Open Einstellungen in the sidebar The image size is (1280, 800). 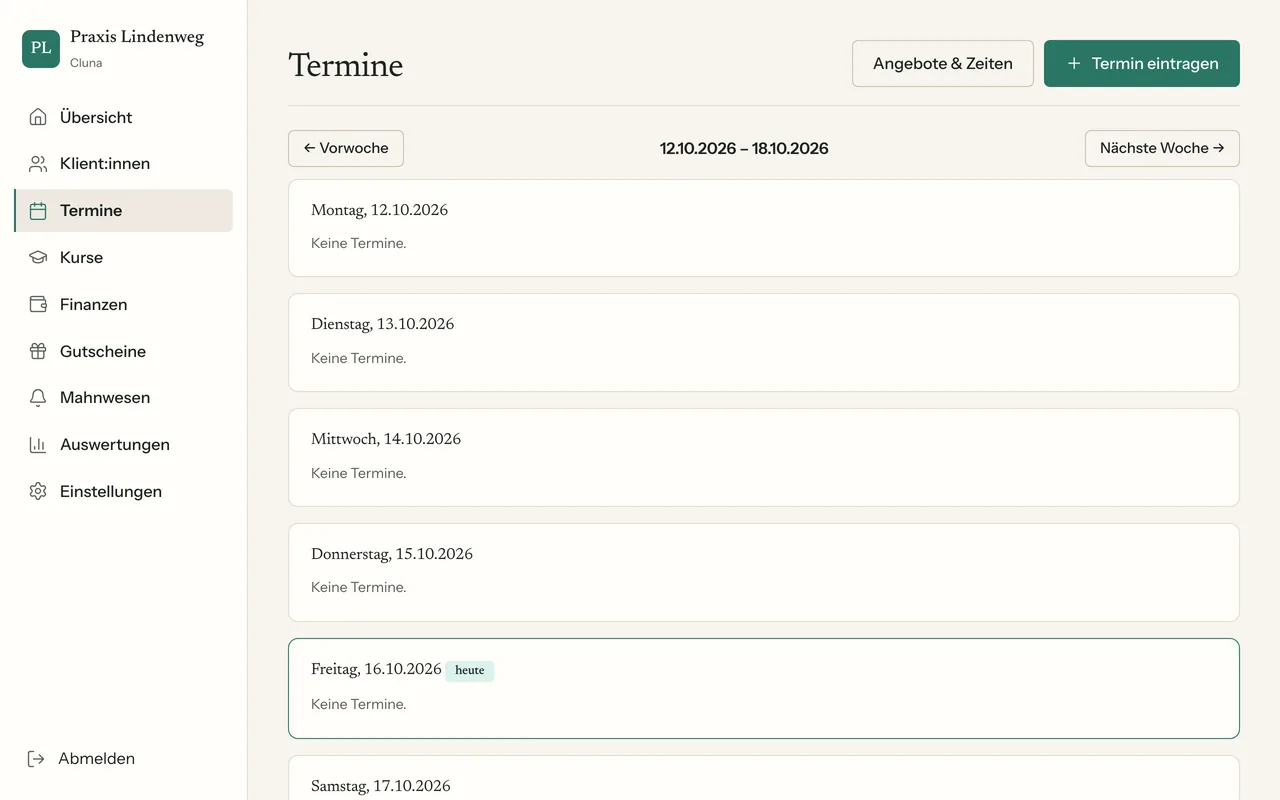pyautogui.click(x=124, y=492)
